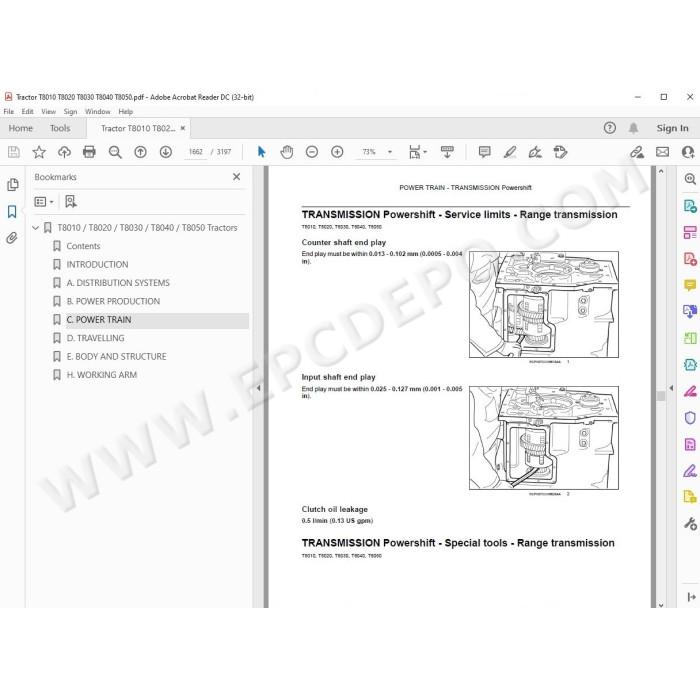Jump to A. DISTRIBUTION SYSTEMS bookmark
The height and width of the screenshot is (700, 700).
pos(118,283)
